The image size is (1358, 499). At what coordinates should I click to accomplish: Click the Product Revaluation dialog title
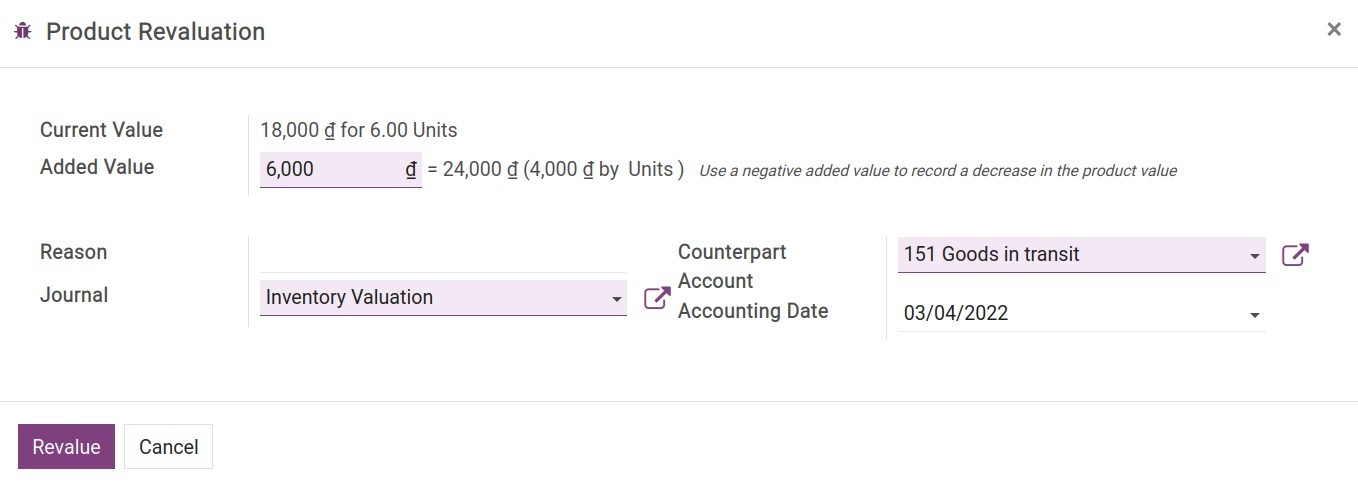[x=155, y=32]
